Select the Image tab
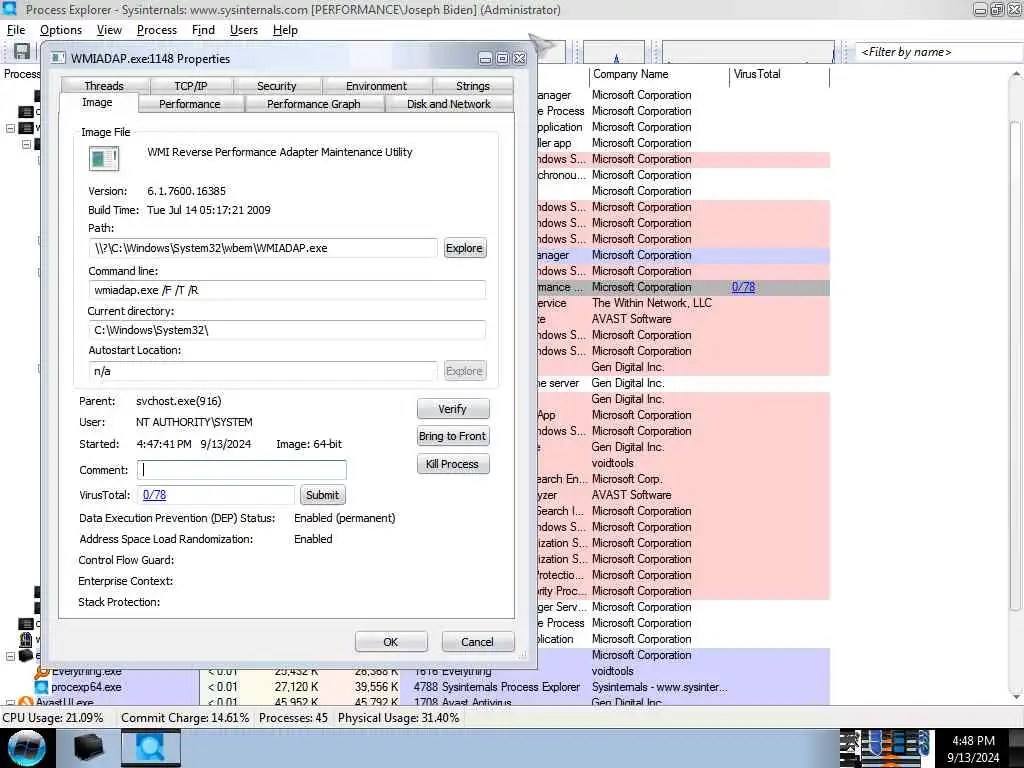The width and height of the screenshot is (1024, 768). click(x=97, y=103)
